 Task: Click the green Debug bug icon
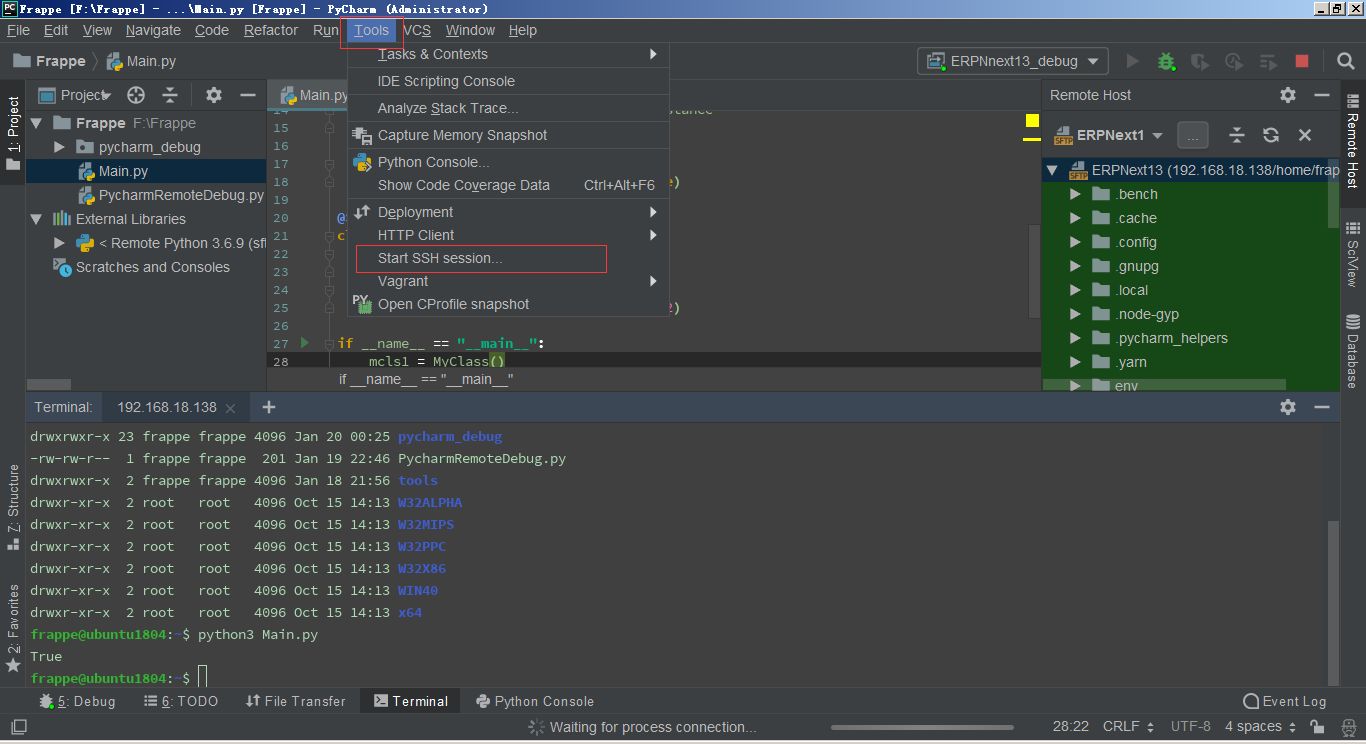(x=1166, y=61)
